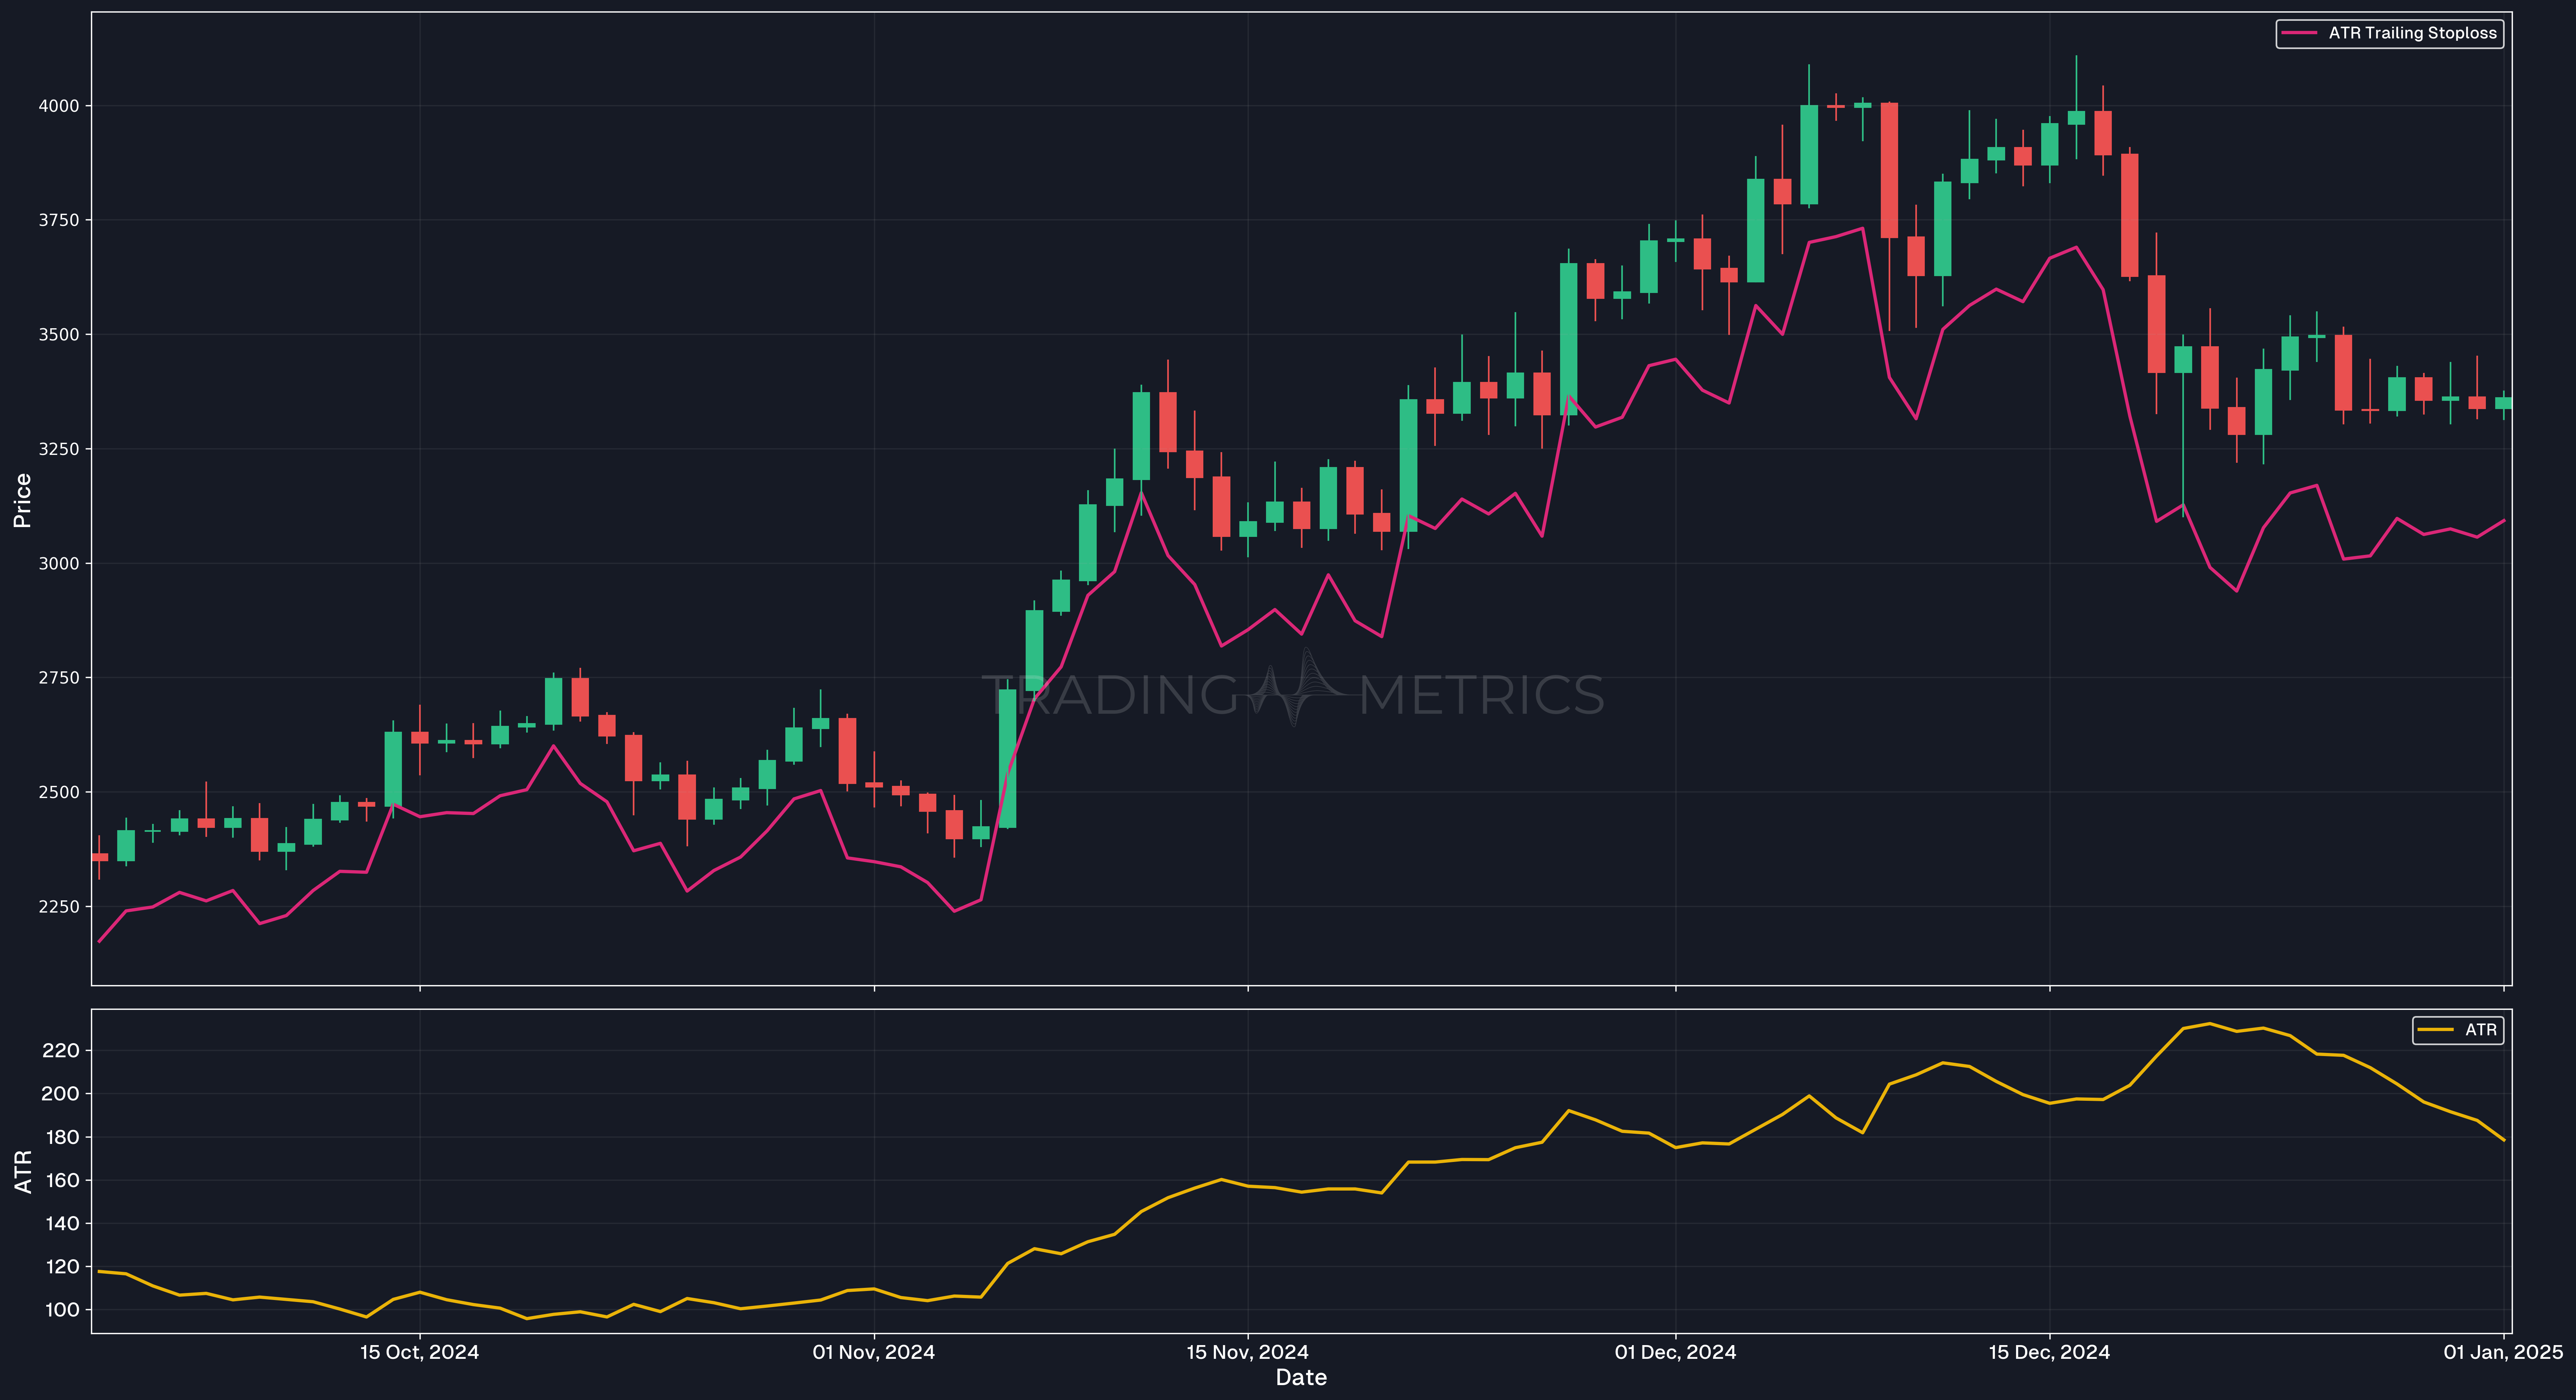Click the 15 Dec, 2024 date label
The image size is (2576, 1400).
[2049, 1352]
